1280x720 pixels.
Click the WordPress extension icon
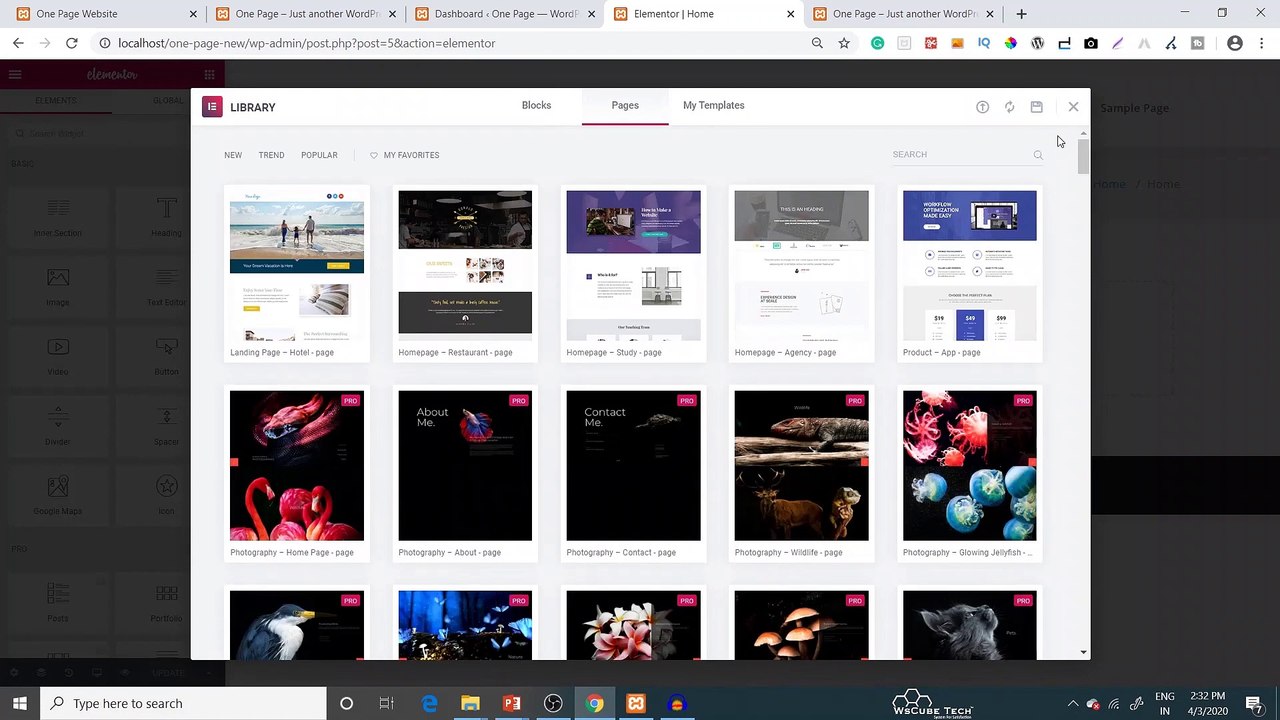[1037, 43]
